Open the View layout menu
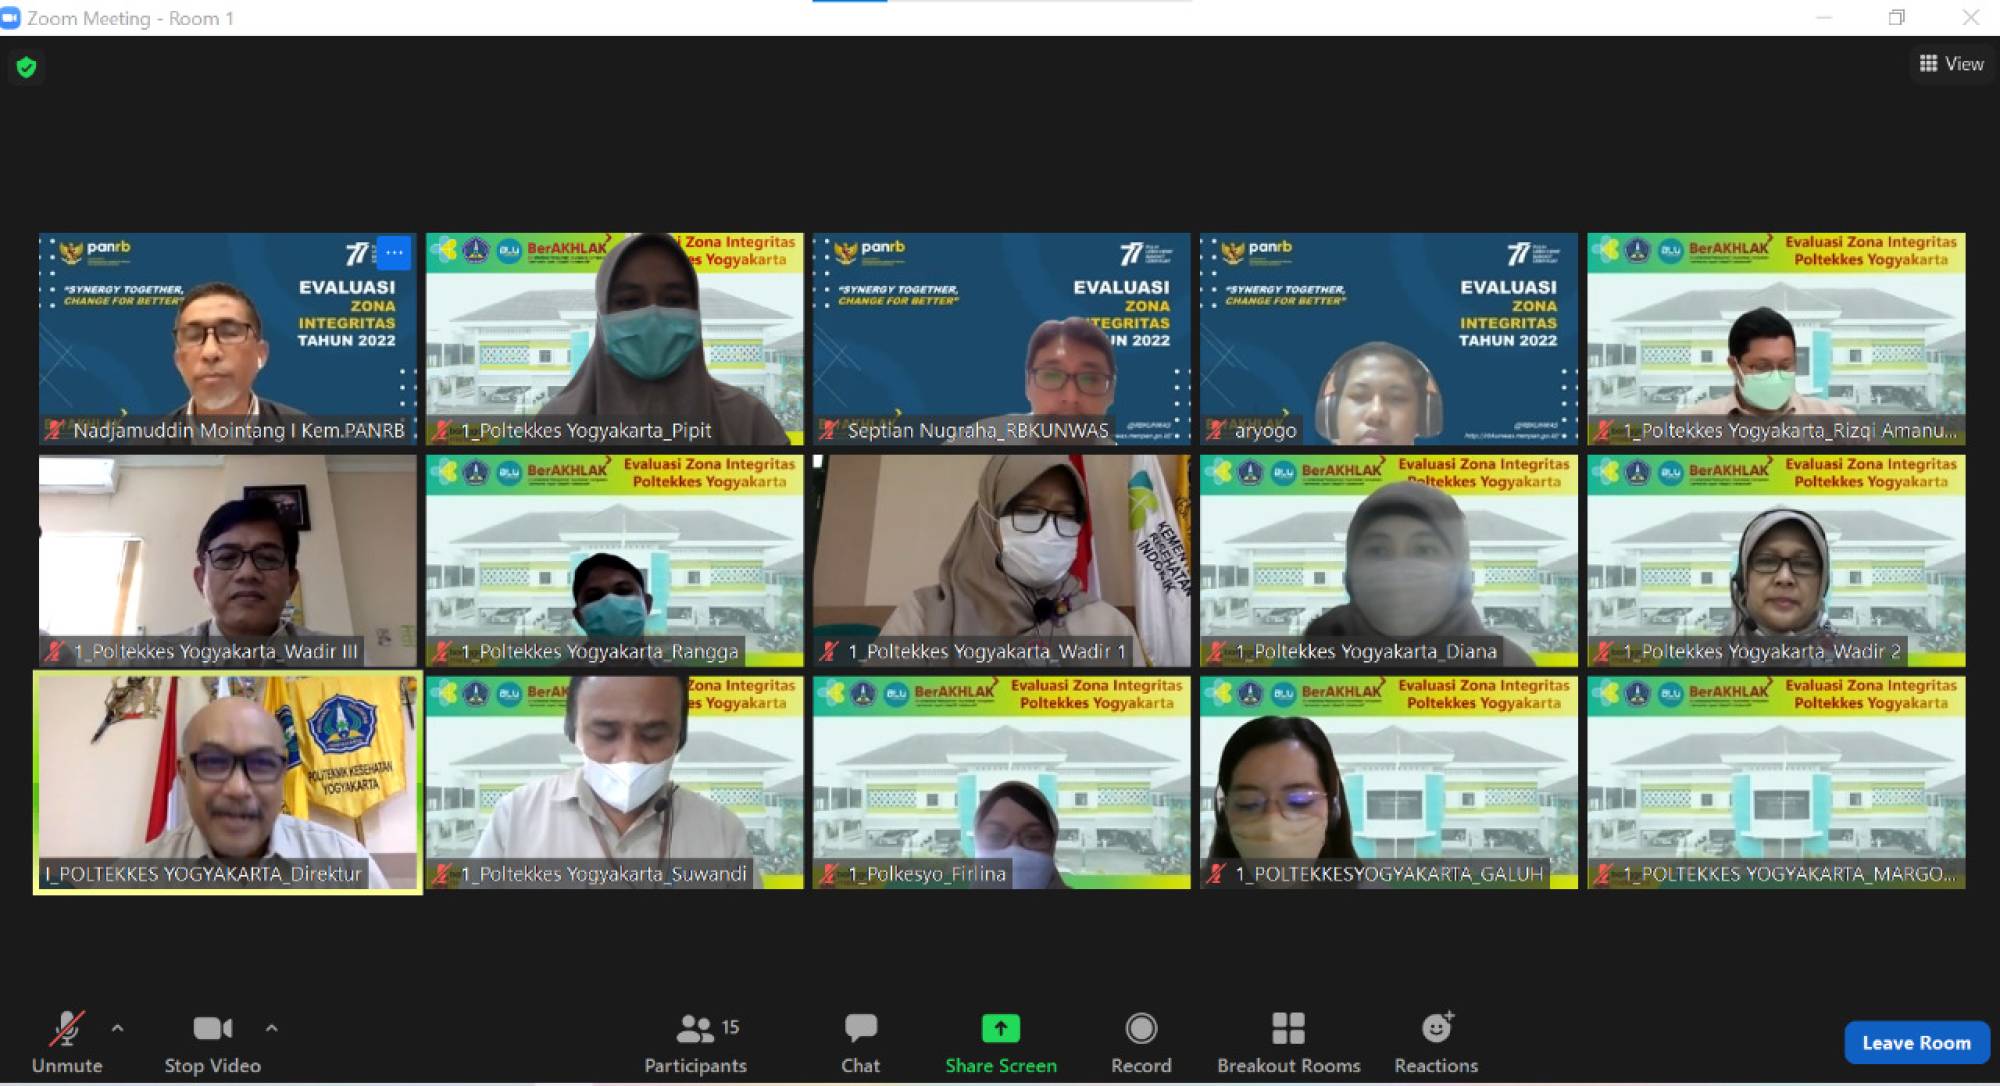The image size is (2000, 1086). click(1951, 64)
